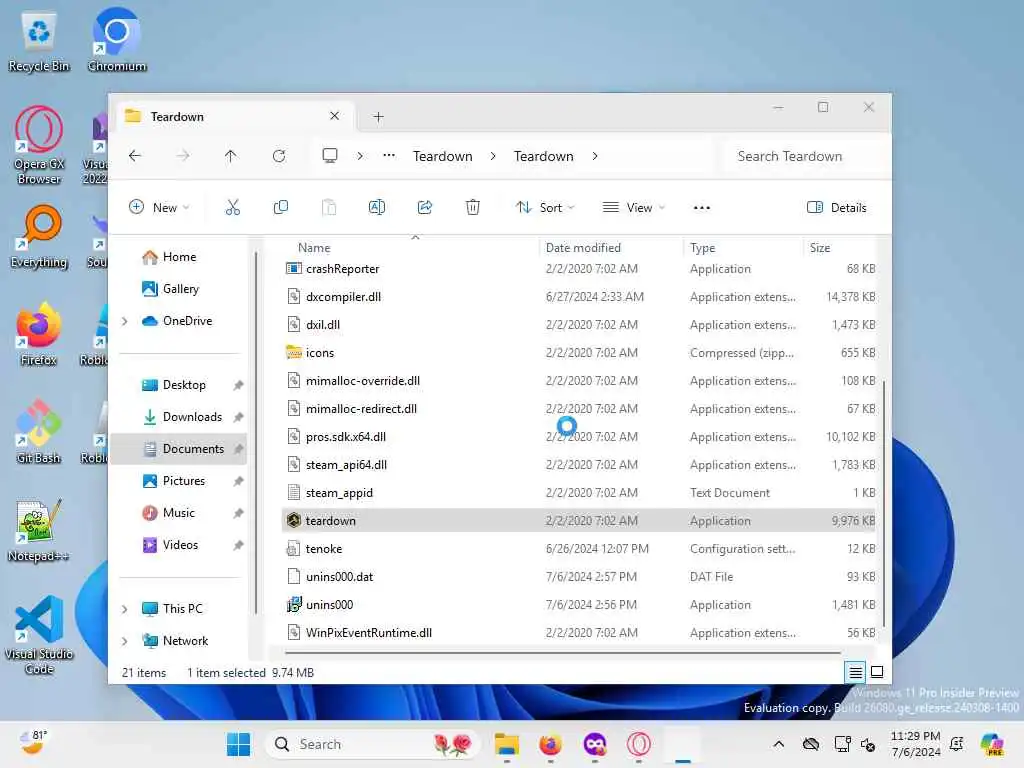This screenshot has width=1024, height=768.
Task: Click the taskbar Search box
Action: point(372,744)
